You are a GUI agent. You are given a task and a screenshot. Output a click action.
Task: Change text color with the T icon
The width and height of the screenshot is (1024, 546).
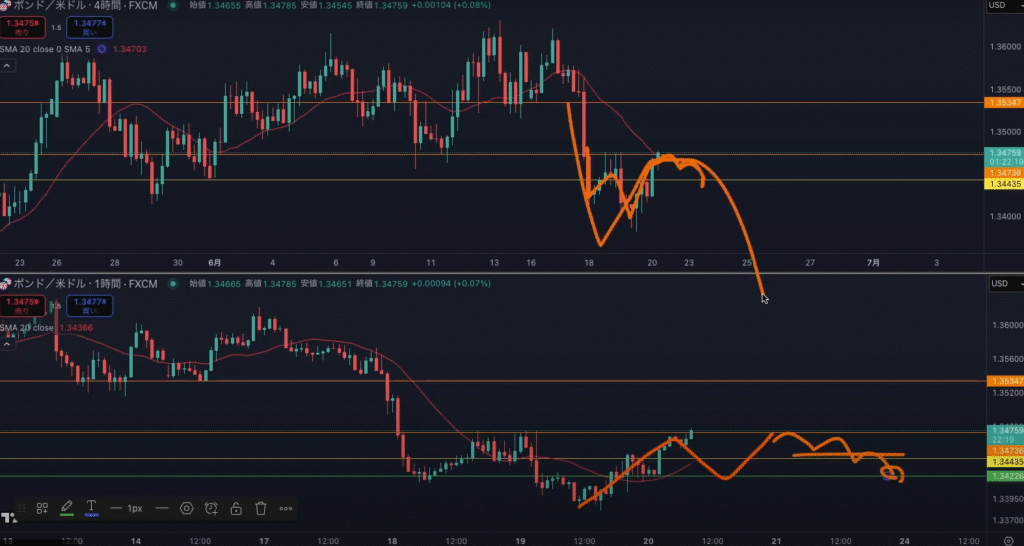(91, 507)
